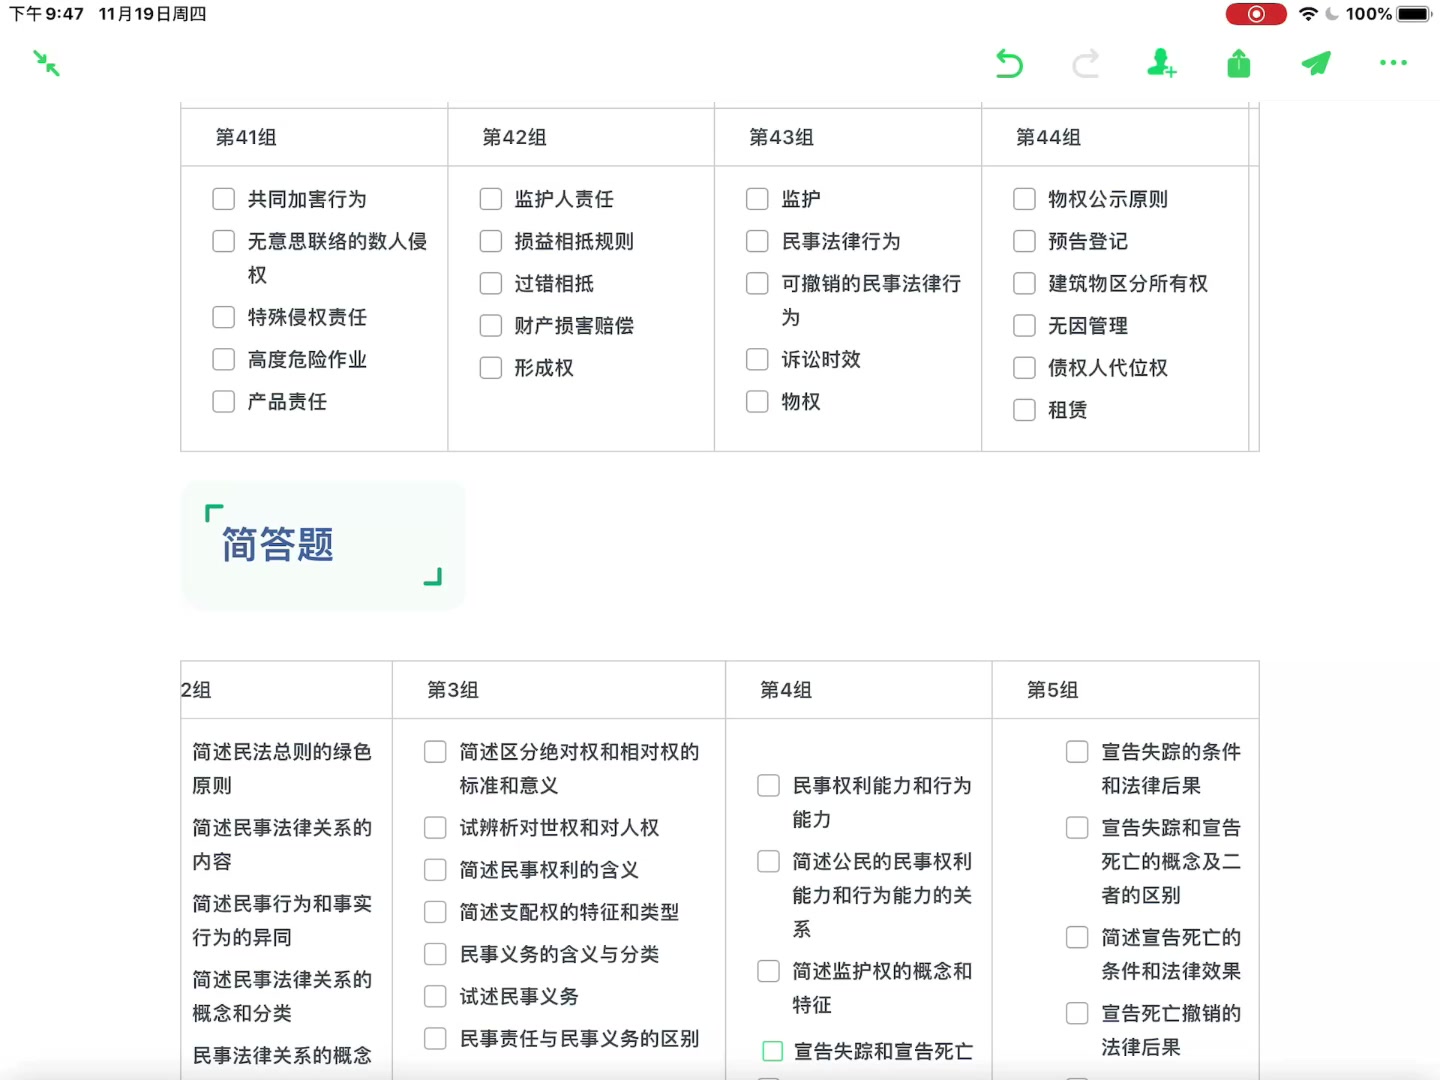
Task: Tap the Wi-Fi status icon
Action: 1308,14
